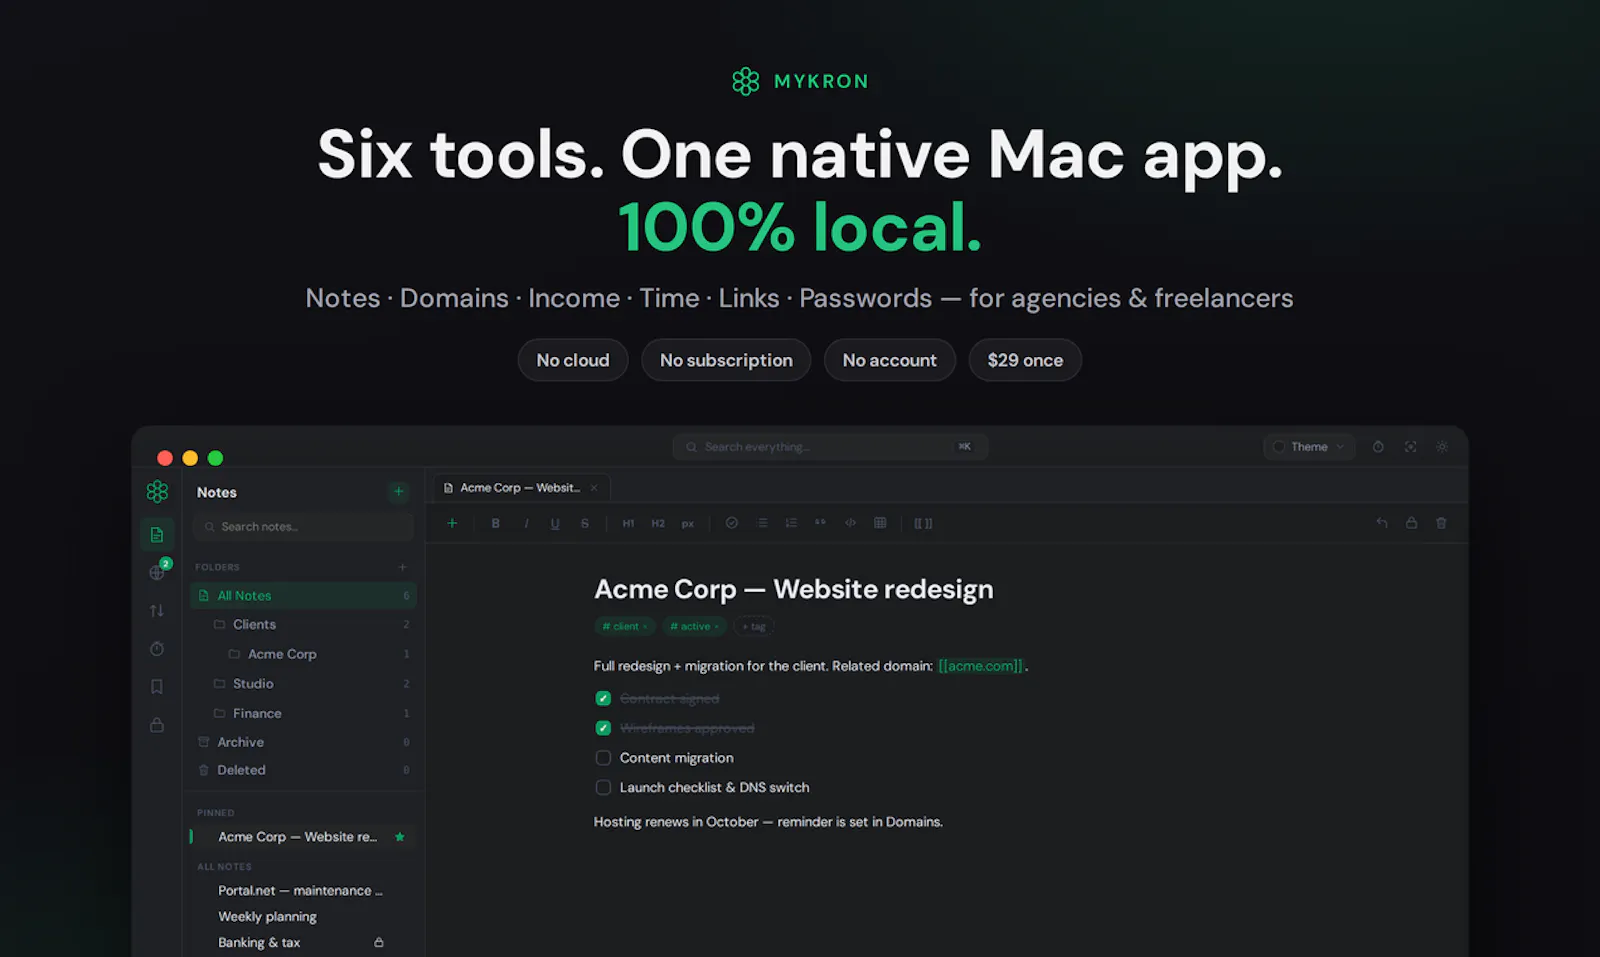Image resolution: width=1600 pixels, height=957 pixels.
Task: Focus the Search everything field
Action: pos(830,447)
